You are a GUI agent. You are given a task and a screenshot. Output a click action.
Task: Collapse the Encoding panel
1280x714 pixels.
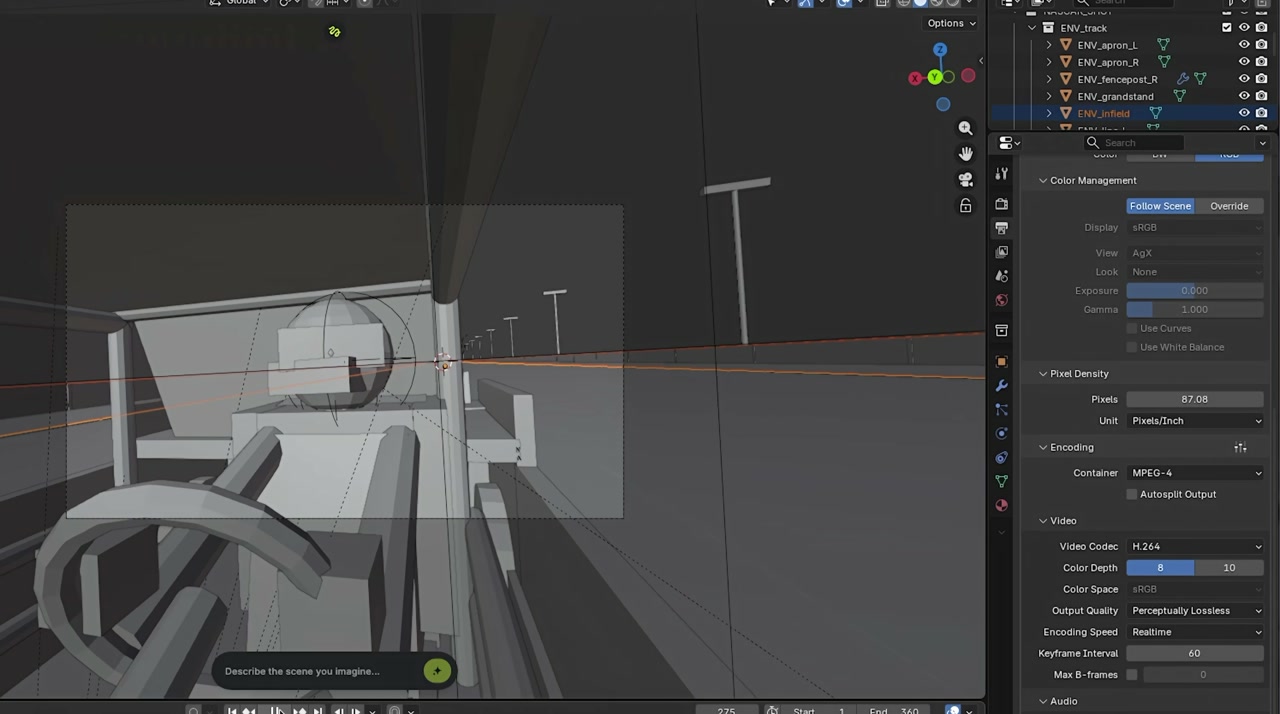click(1043, 447)
